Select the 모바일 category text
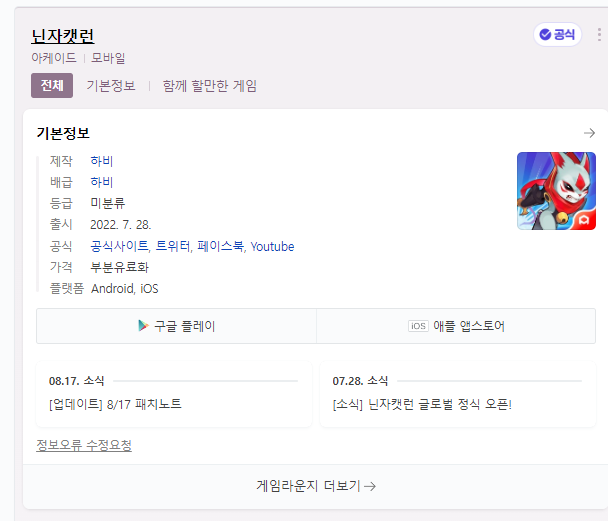This screenshot has width=608, height=521. pos(108,58)
